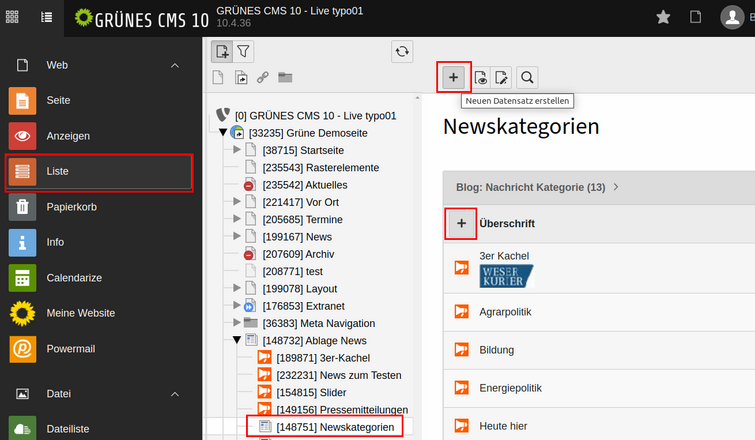The height and width of the screenshot is (440, 755).
Task: Open the user avatar menu
Action: 732,17
